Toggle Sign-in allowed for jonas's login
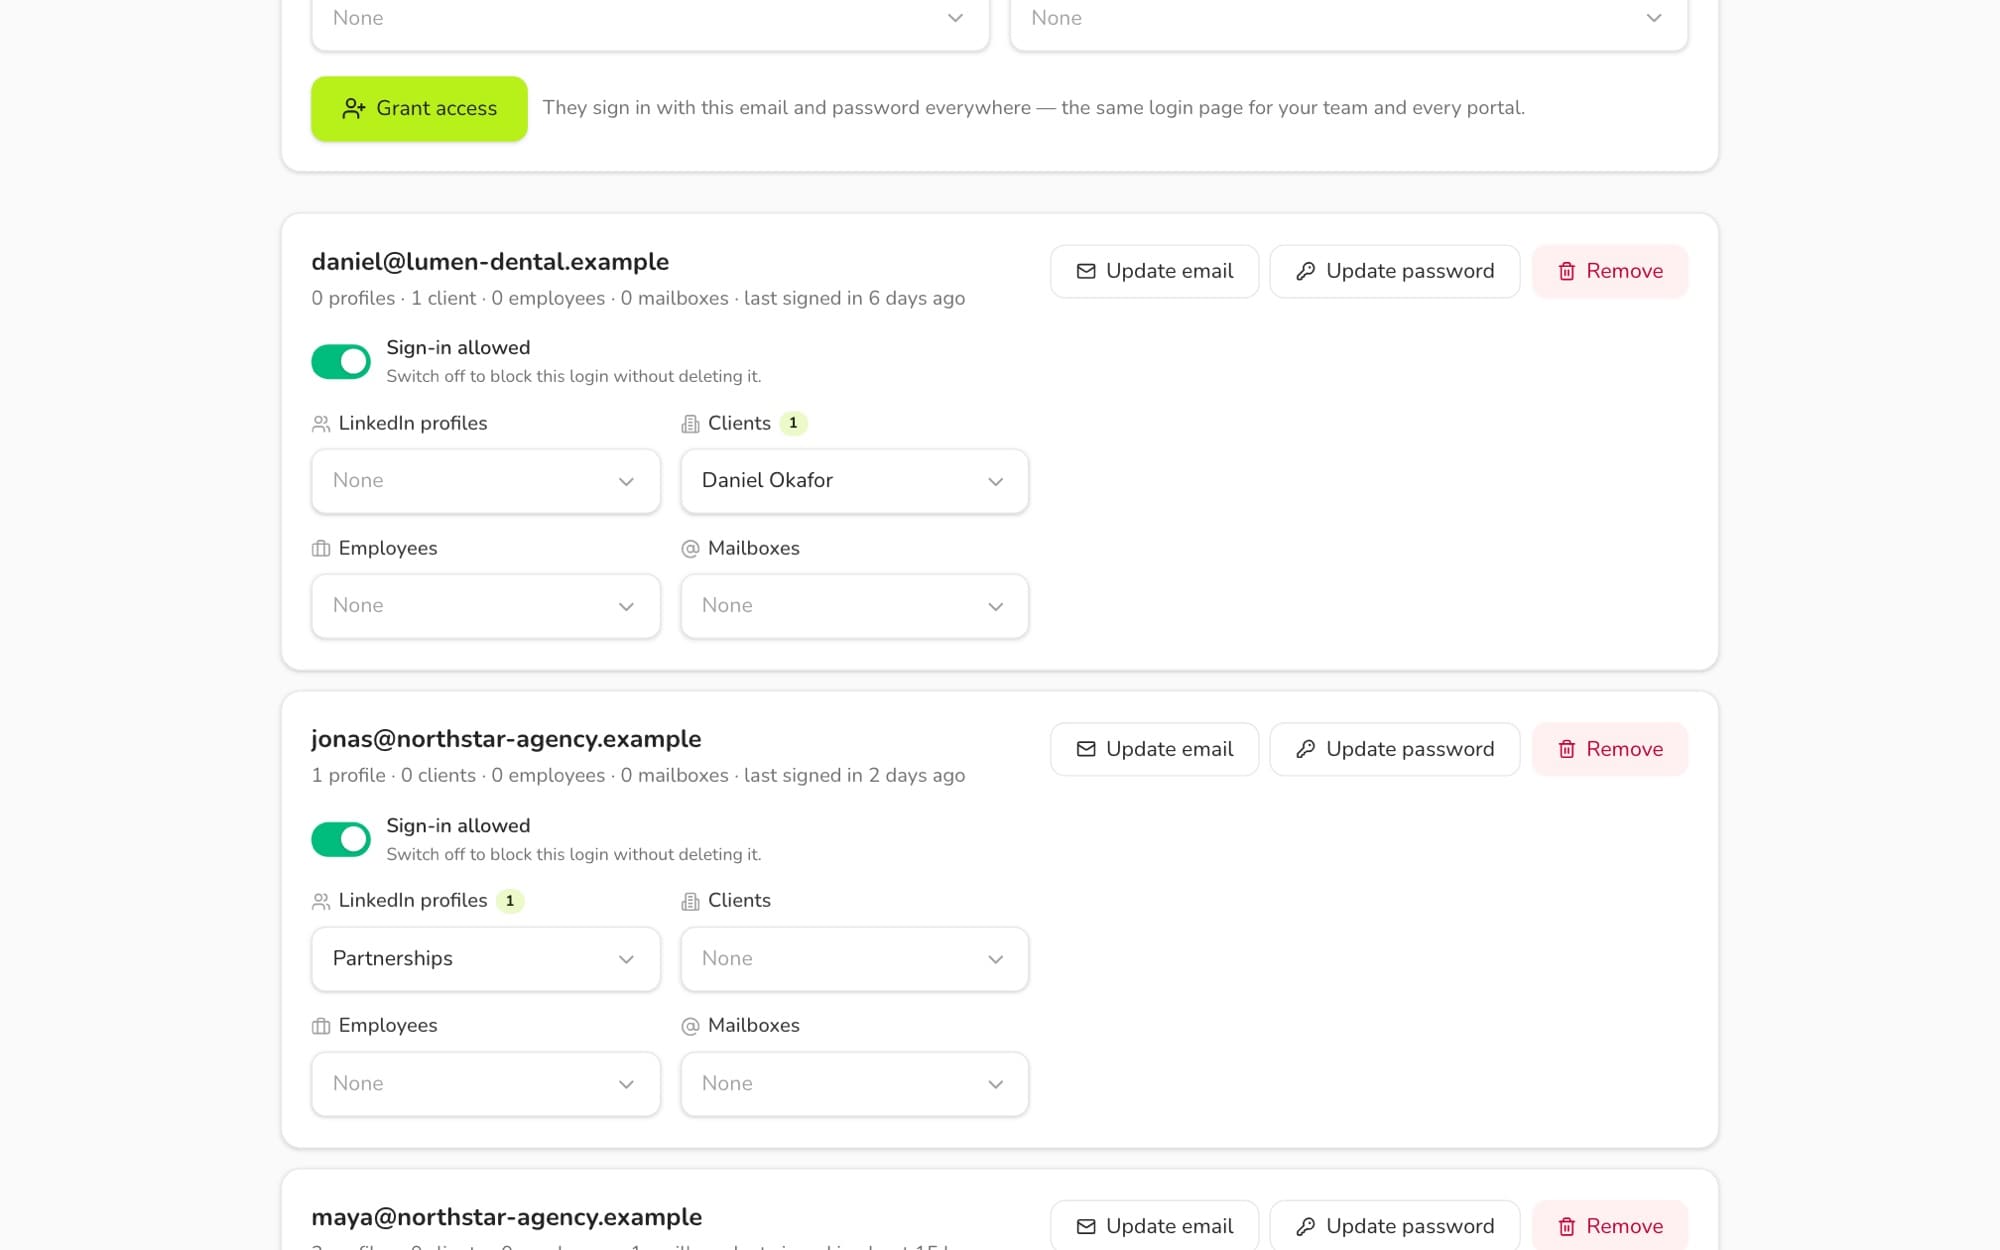This screenshot has width=2000, height=1250. click(x=341, y=840)
